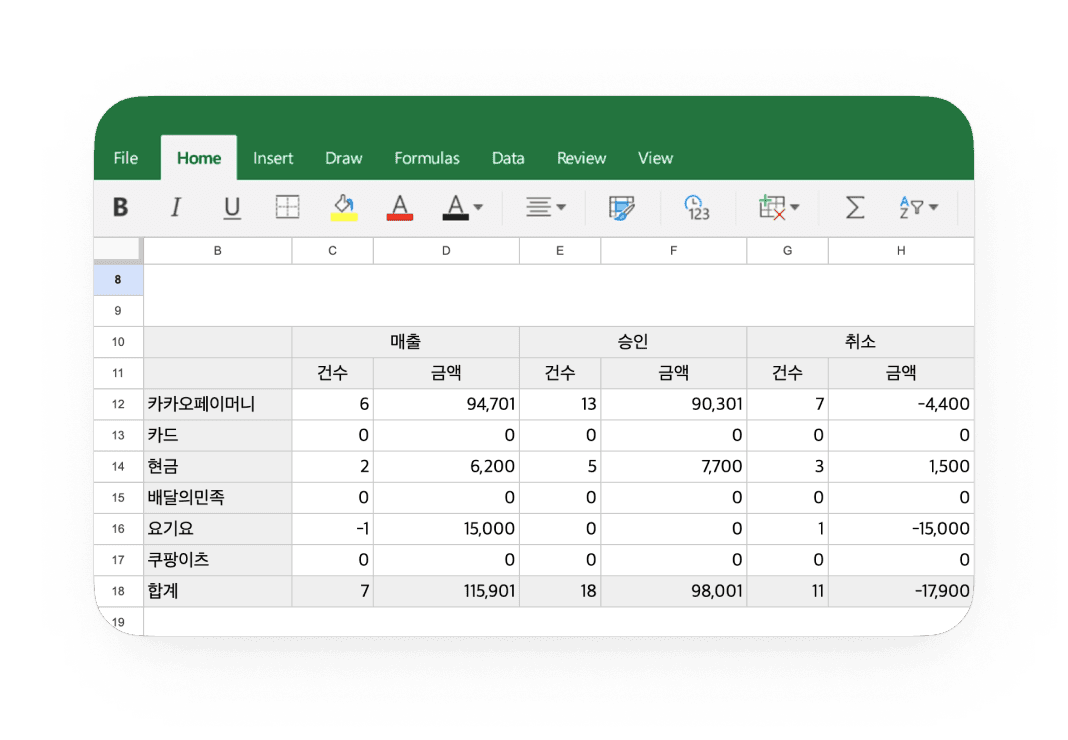Select the 카카오페이머니 cell
Screen dimensions: 1068x740
pyautogui.click(x=218, y=405)
